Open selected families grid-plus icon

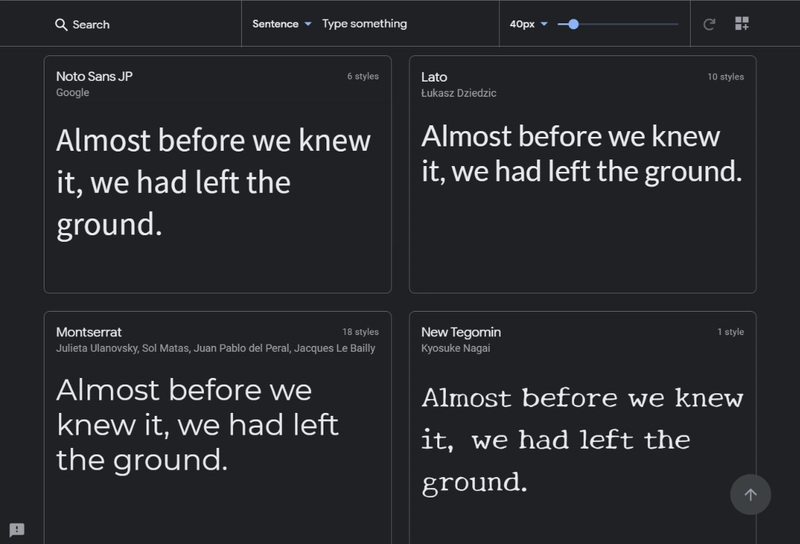coord(742,23)
